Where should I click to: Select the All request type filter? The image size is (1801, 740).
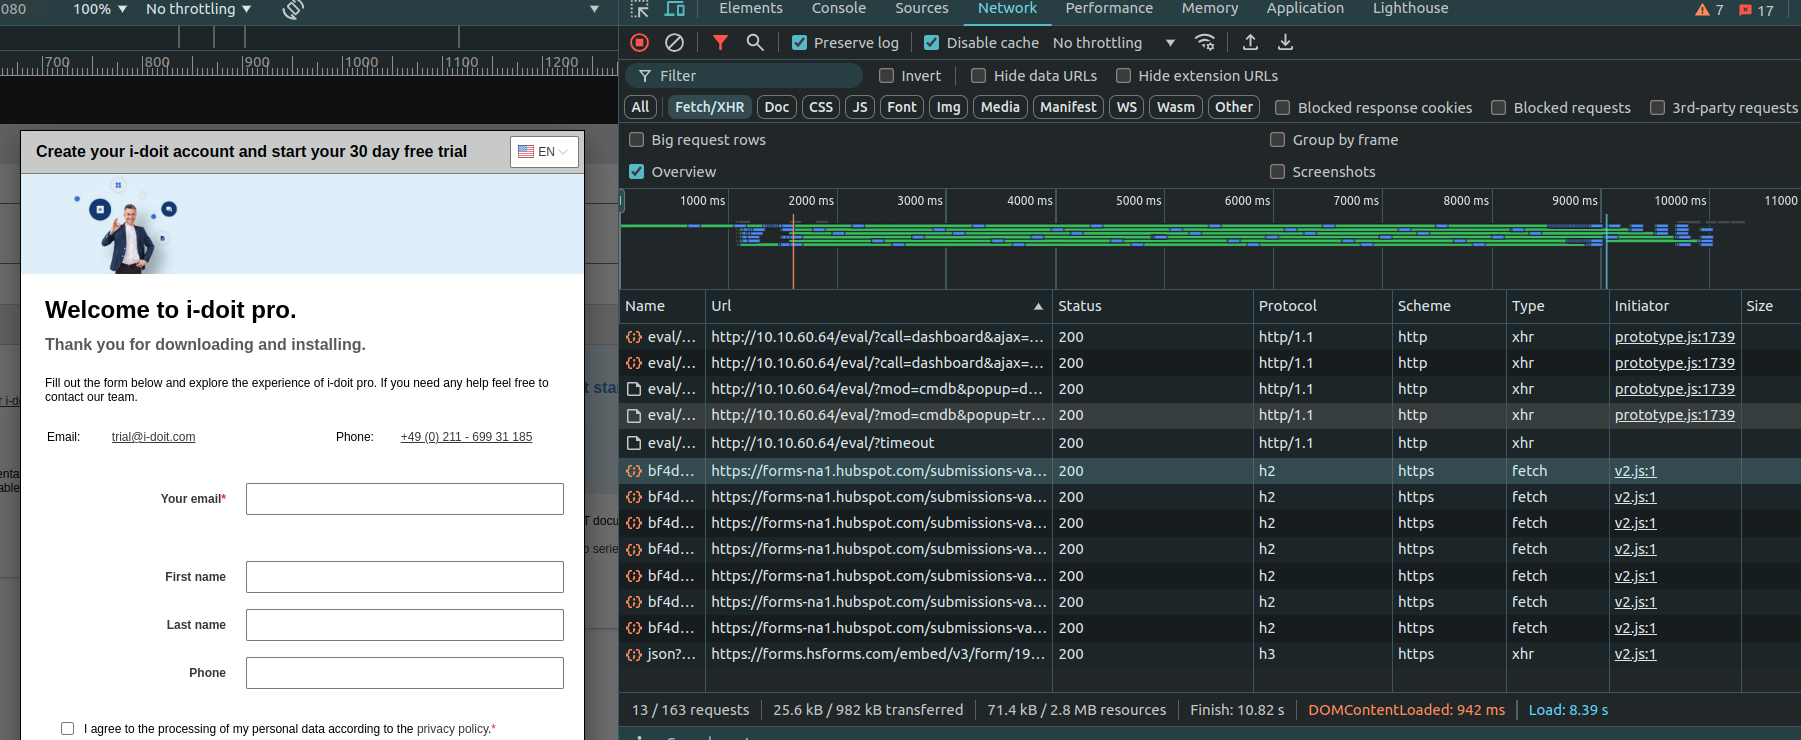coord(640,107)
